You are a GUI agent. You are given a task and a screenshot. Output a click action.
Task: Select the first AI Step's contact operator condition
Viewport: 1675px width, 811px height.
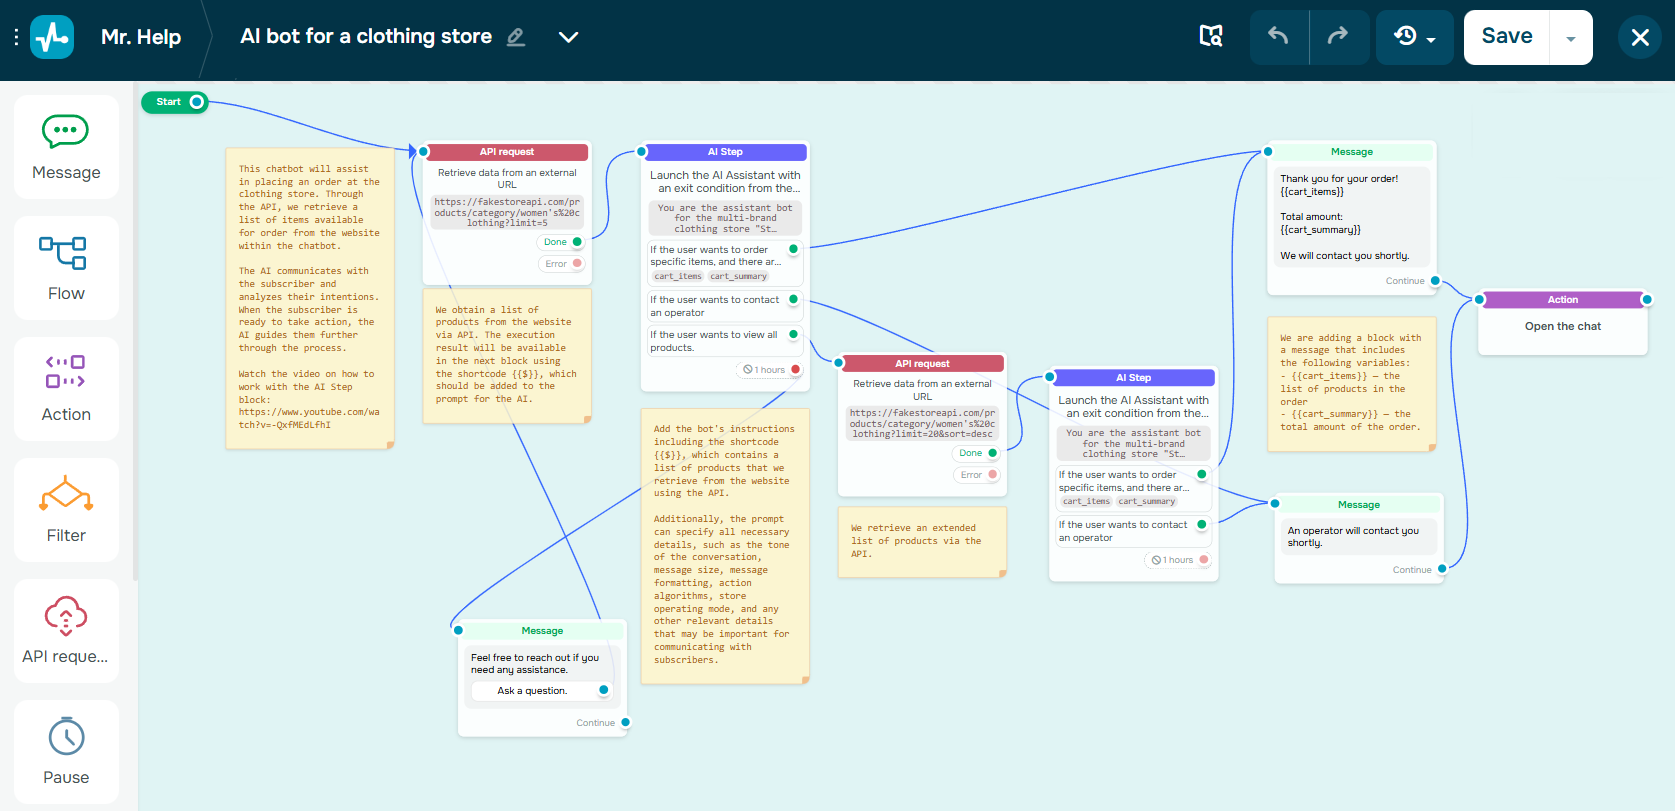click(725, 306)
